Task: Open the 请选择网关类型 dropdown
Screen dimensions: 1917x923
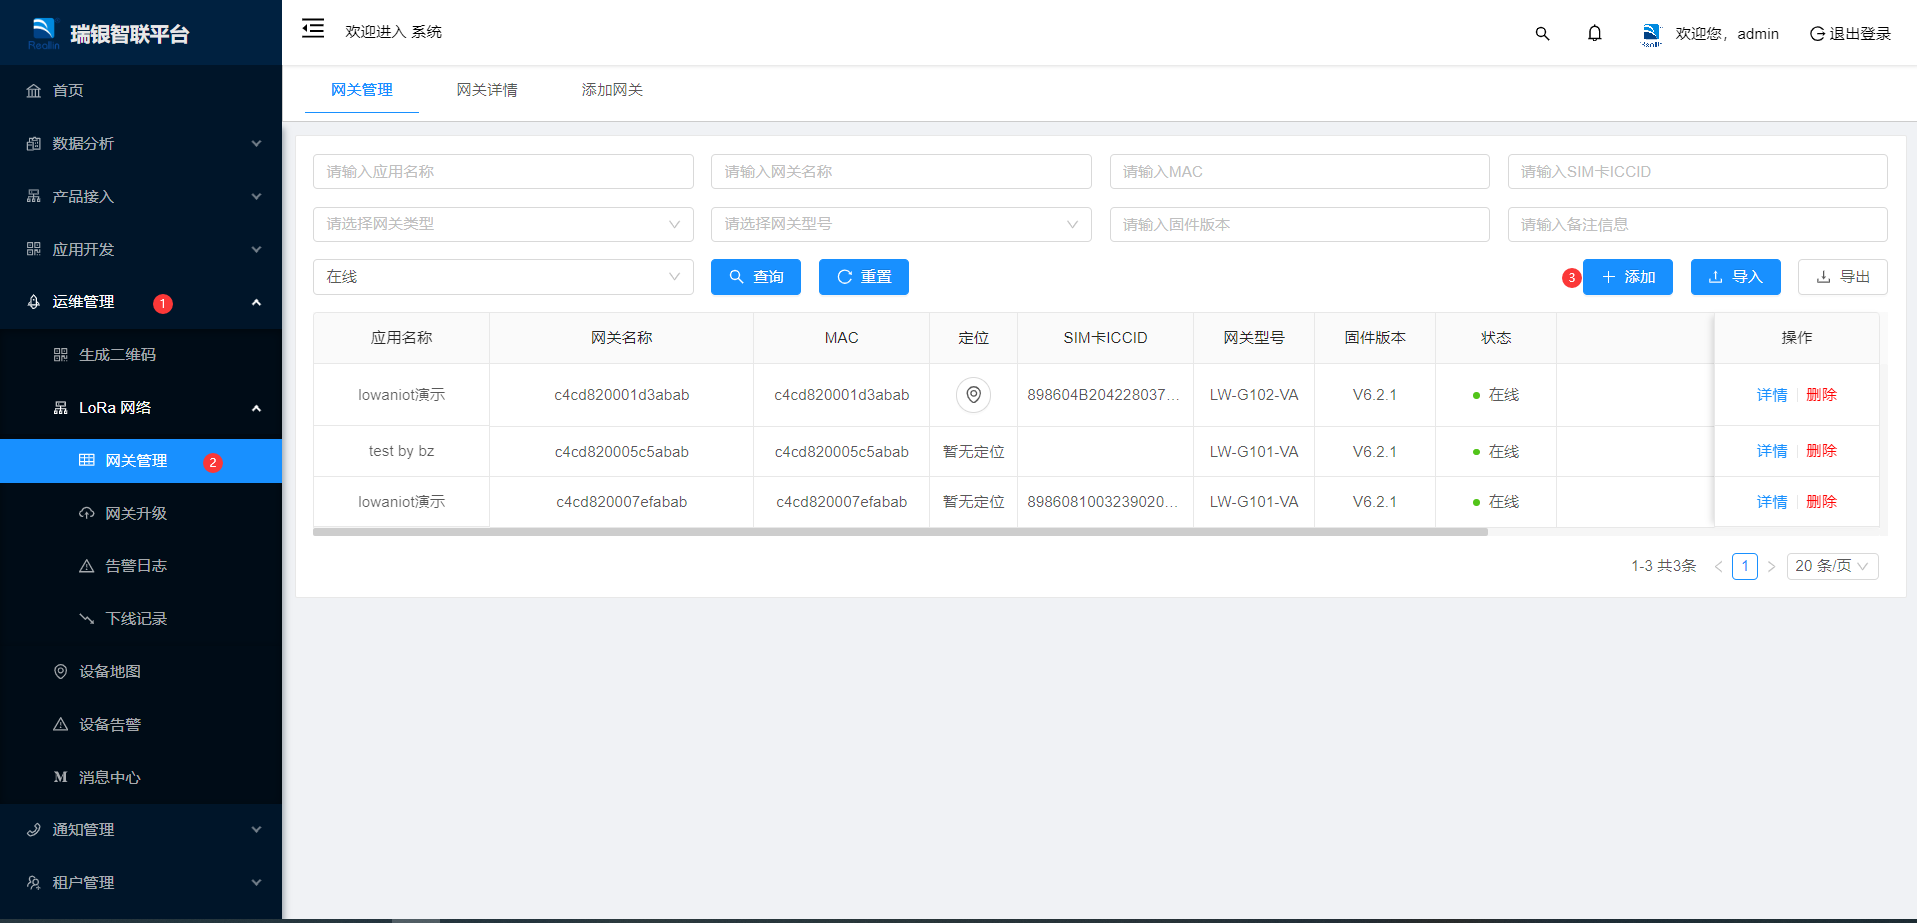Action: point(503,224)
